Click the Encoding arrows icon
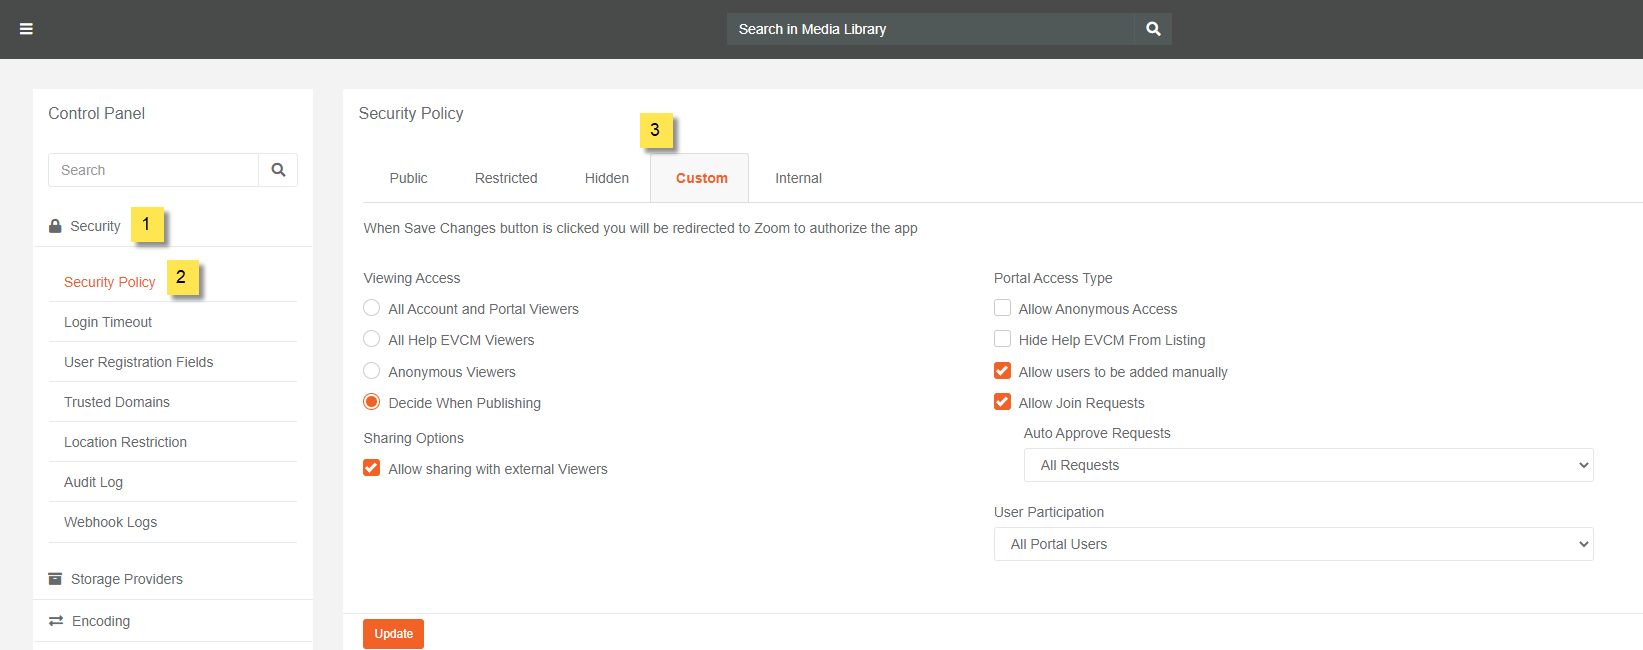 pyautogui.click(x=56, y=621)
